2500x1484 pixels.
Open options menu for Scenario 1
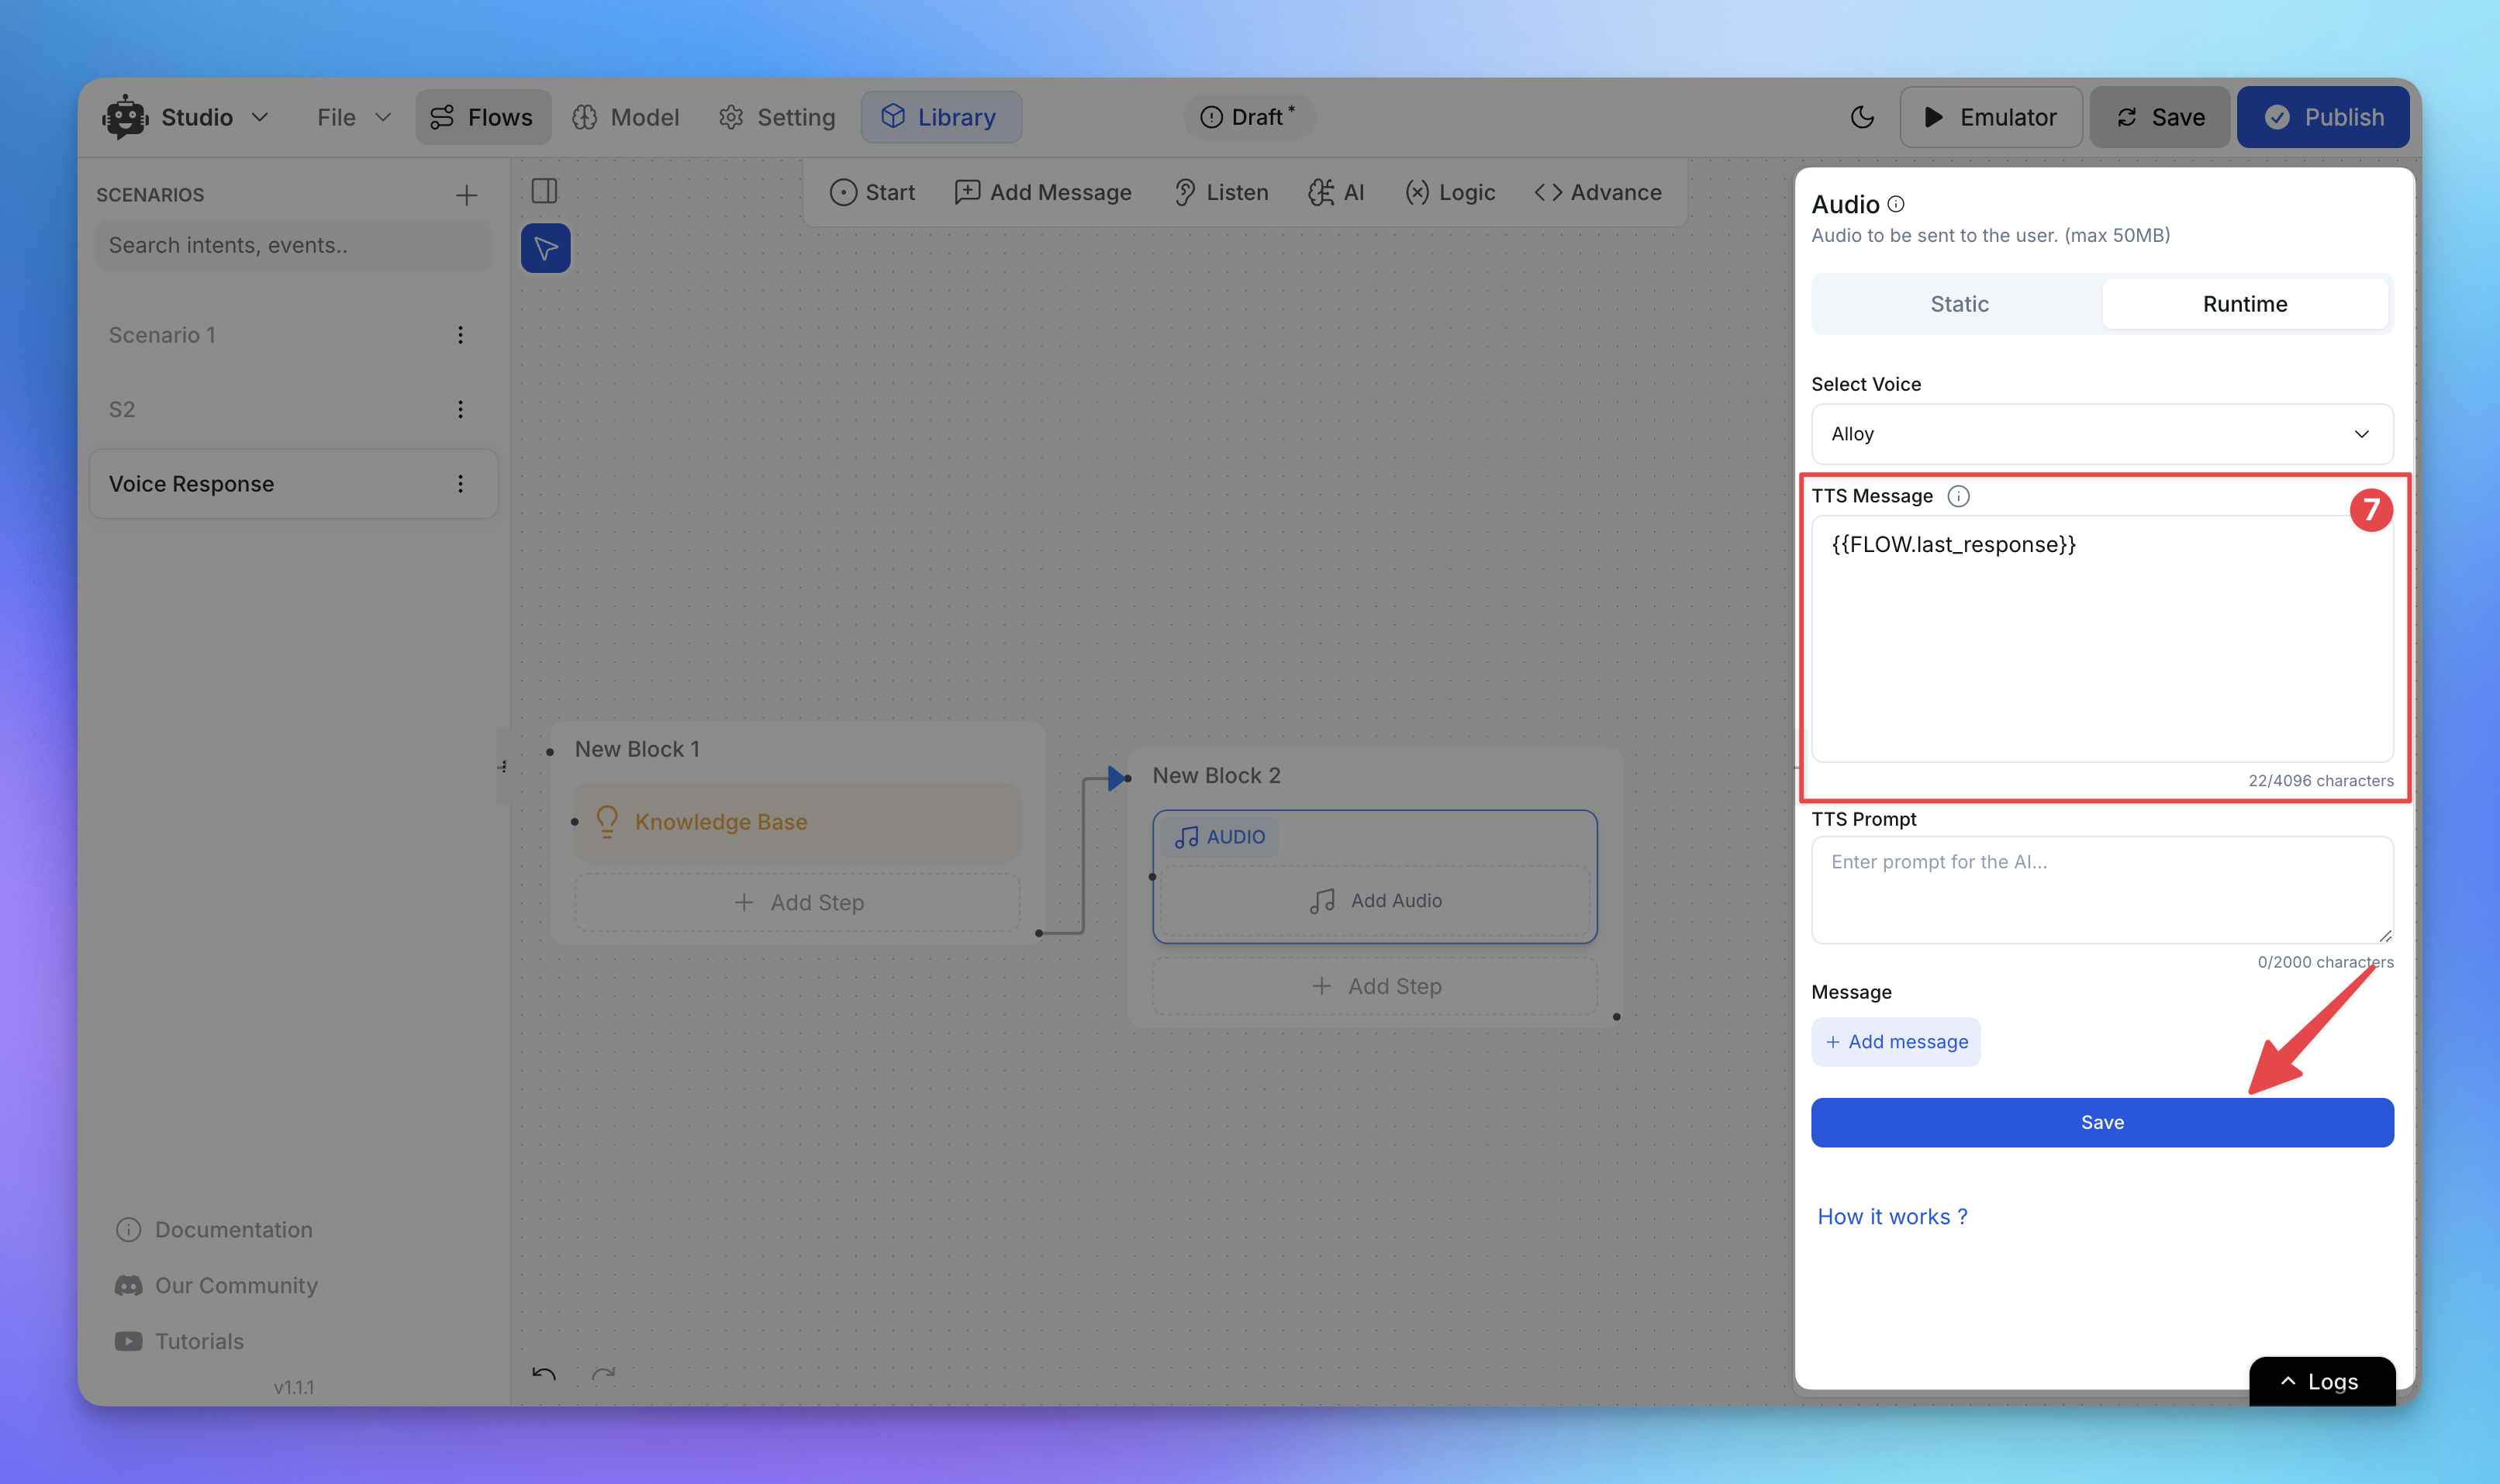460,335
